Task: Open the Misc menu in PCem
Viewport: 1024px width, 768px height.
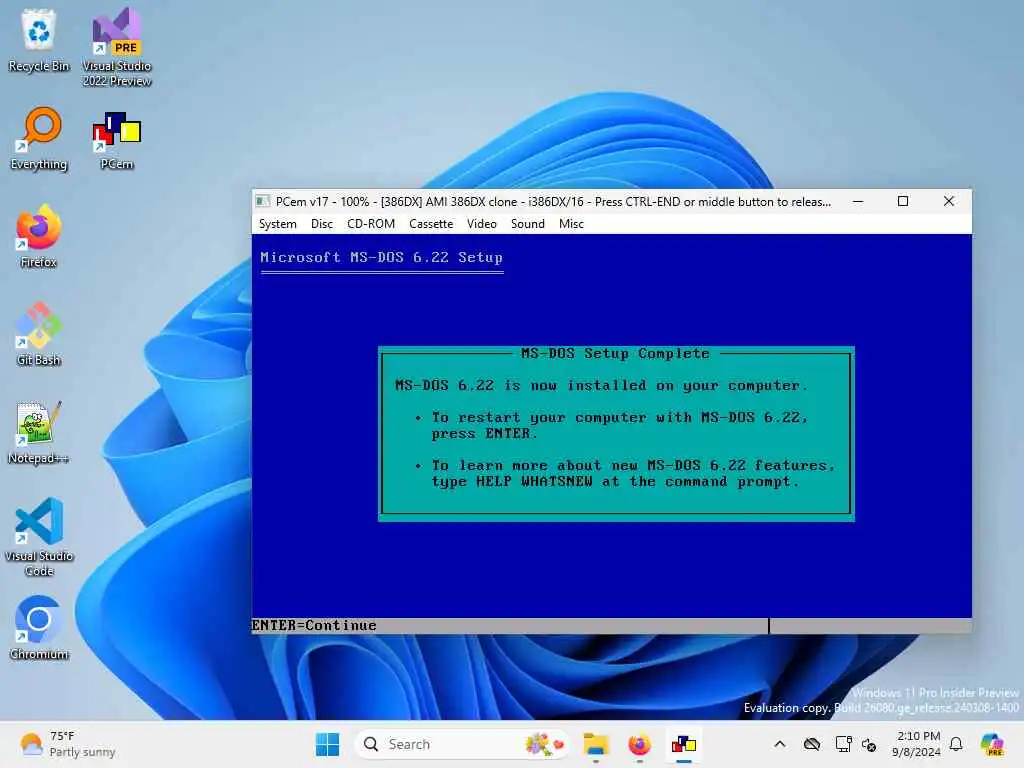Action: coord(571,224)
